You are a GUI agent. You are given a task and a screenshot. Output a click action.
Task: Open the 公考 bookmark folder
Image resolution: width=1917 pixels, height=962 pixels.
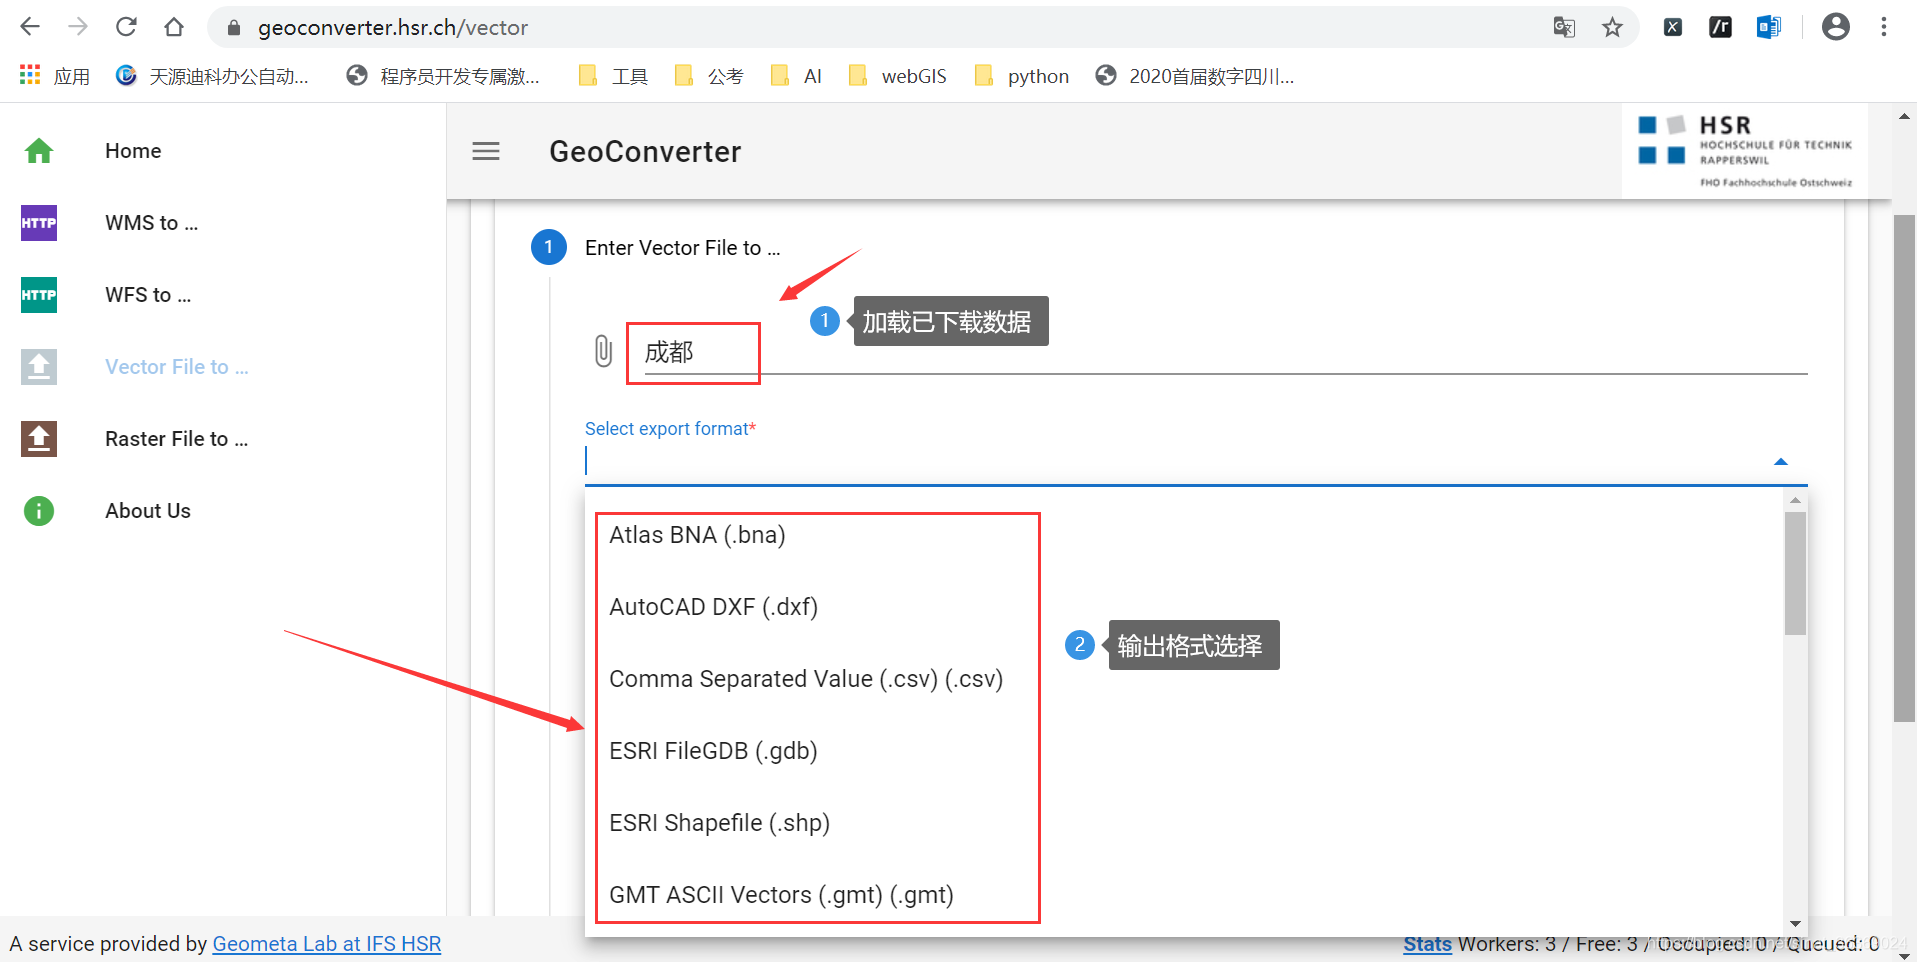tap(709, 76)
